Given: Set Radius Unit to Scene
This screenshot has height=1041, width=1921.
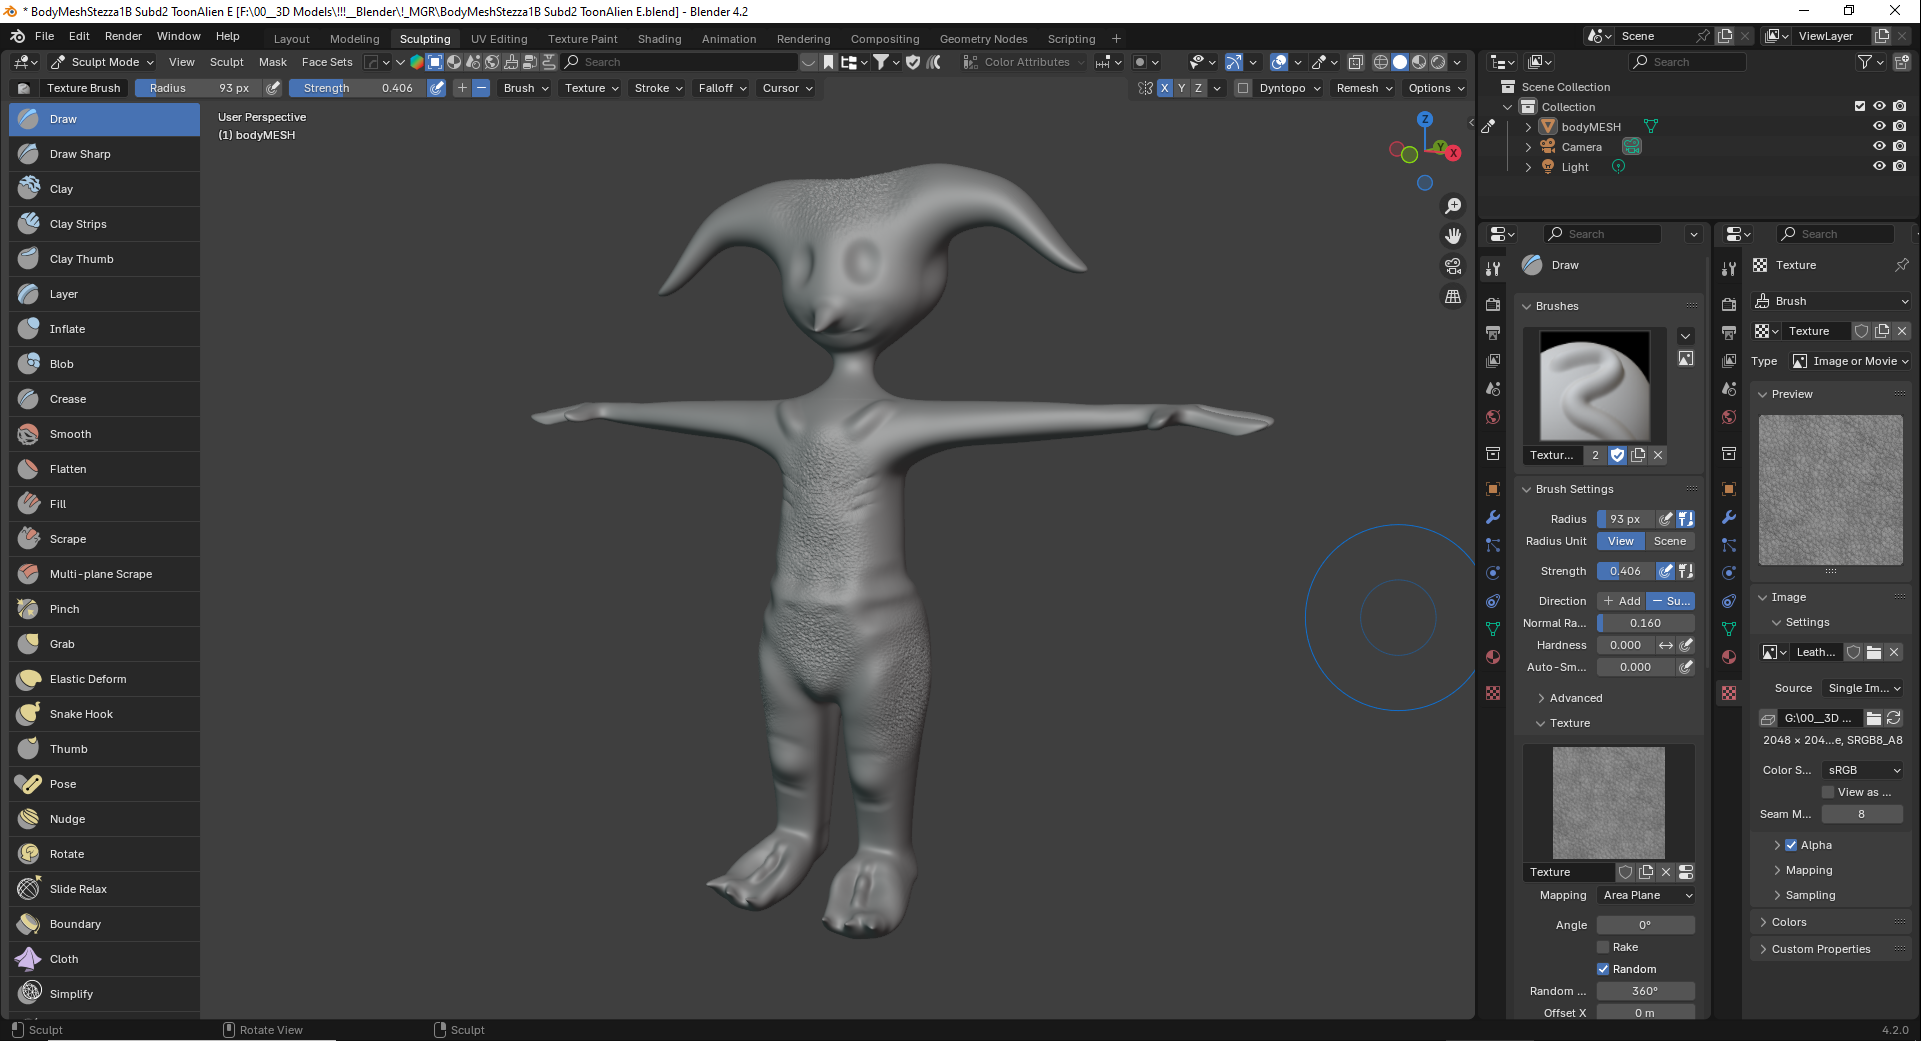Looking at the screenshot, I should click(x=1670, y=541).
